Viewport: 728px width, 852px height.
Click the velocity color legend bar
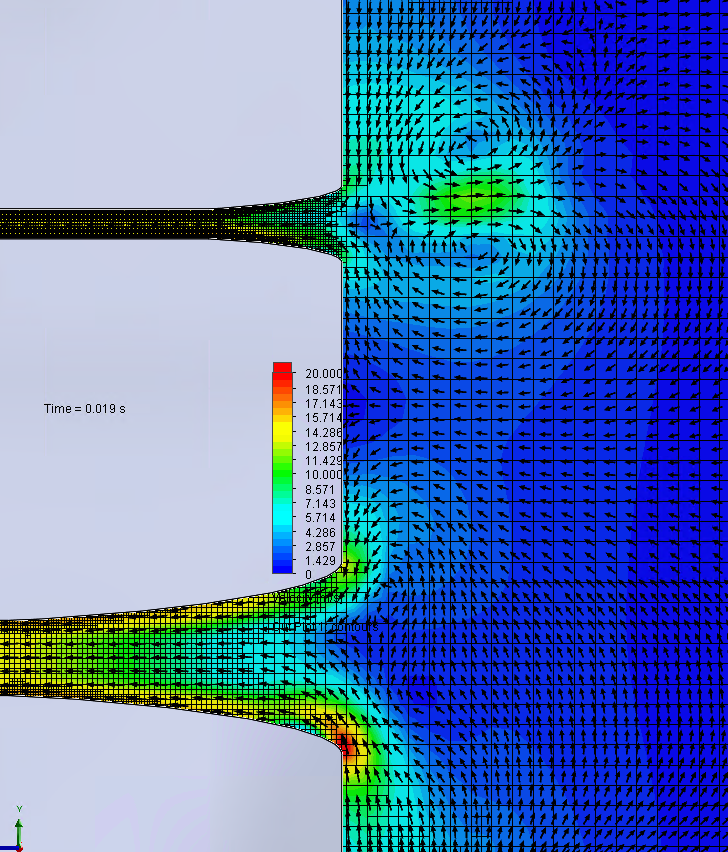282,468
